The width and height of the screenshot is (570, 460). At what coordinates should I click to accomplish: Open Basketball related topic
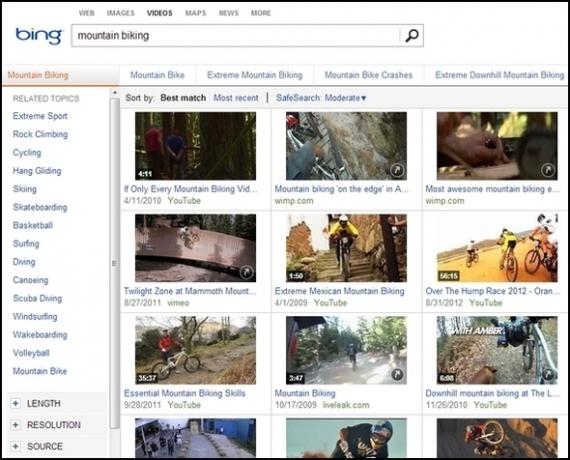pos(33,225)
